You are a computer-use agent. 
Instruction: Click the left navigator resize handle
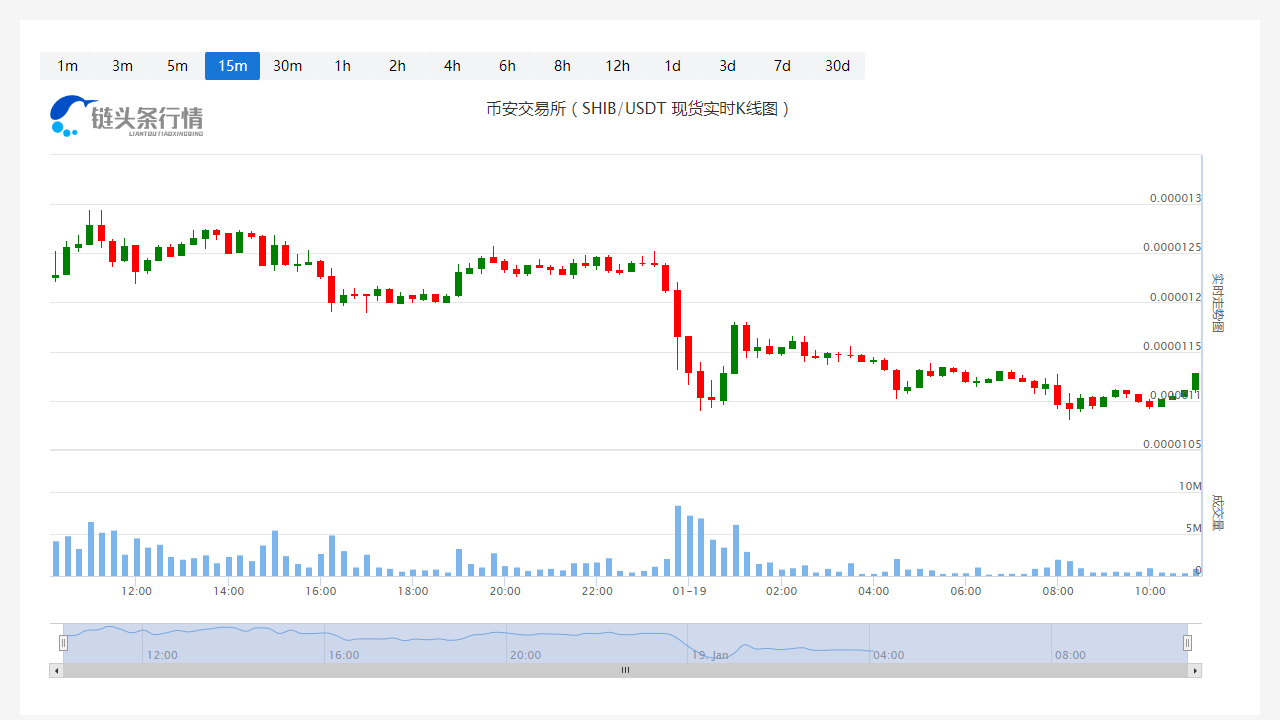click(63, 642)
